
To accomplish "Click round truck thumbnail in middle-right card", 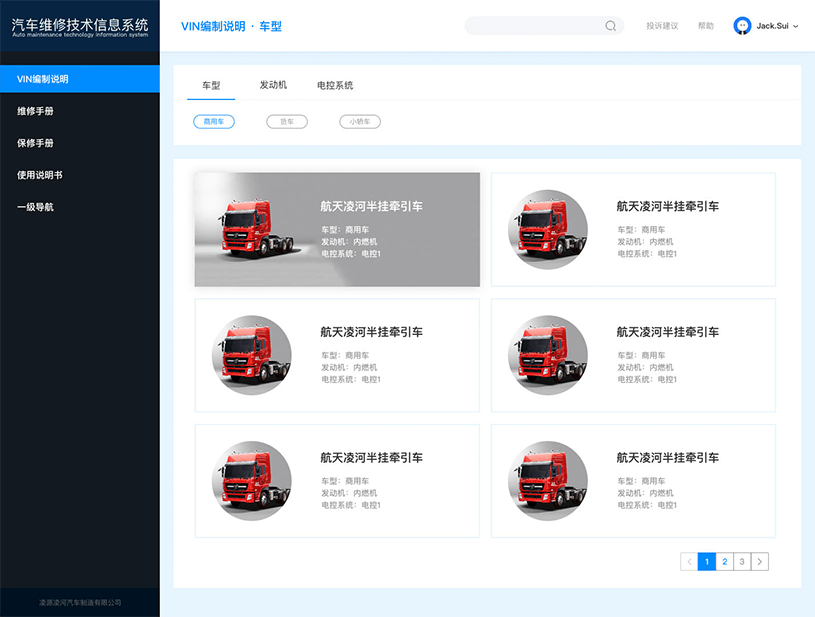I will point(548,355).
